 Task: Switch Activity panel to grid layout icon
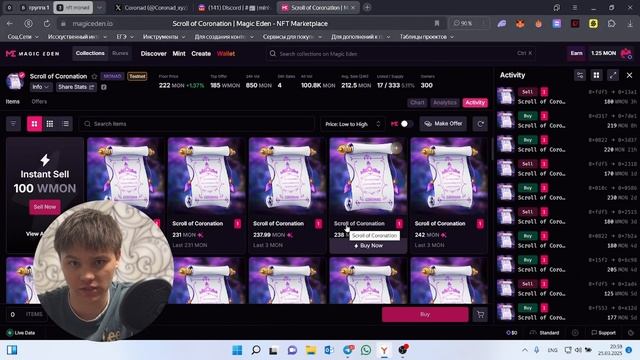[x=596, y=75]
